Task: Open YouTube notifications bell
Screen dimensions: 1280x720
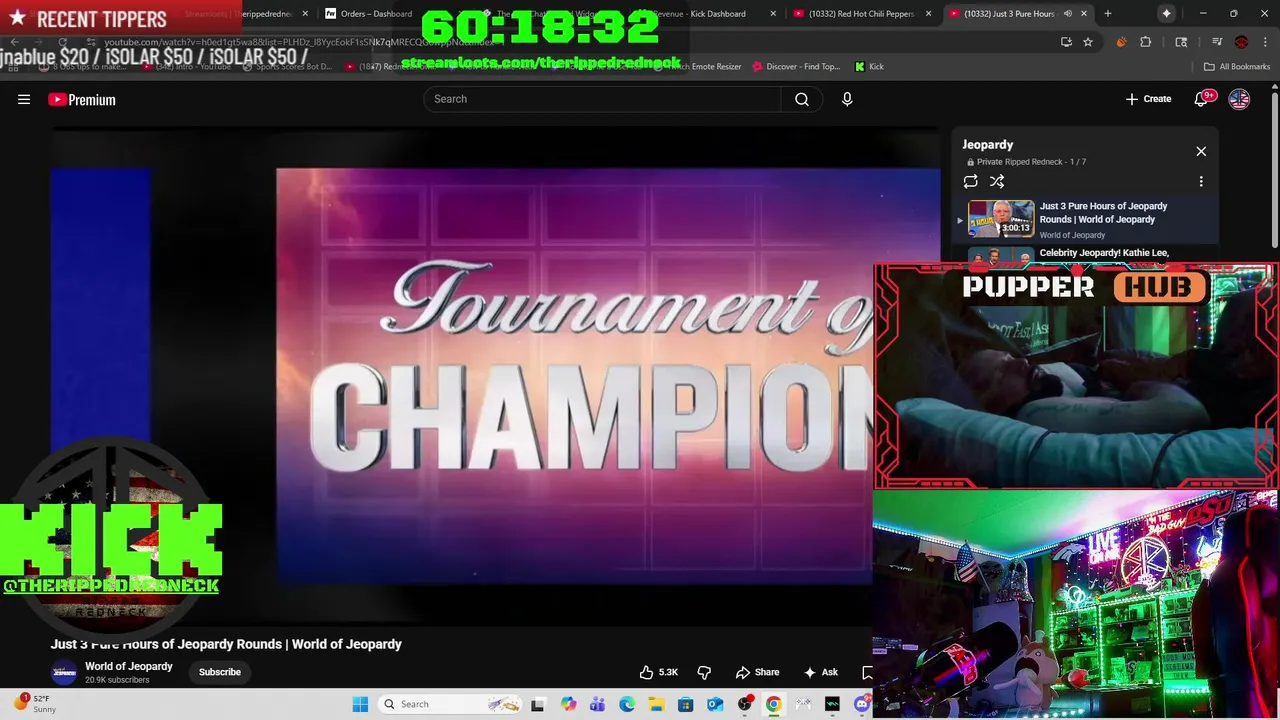Action: click(x=1202, y=99)
